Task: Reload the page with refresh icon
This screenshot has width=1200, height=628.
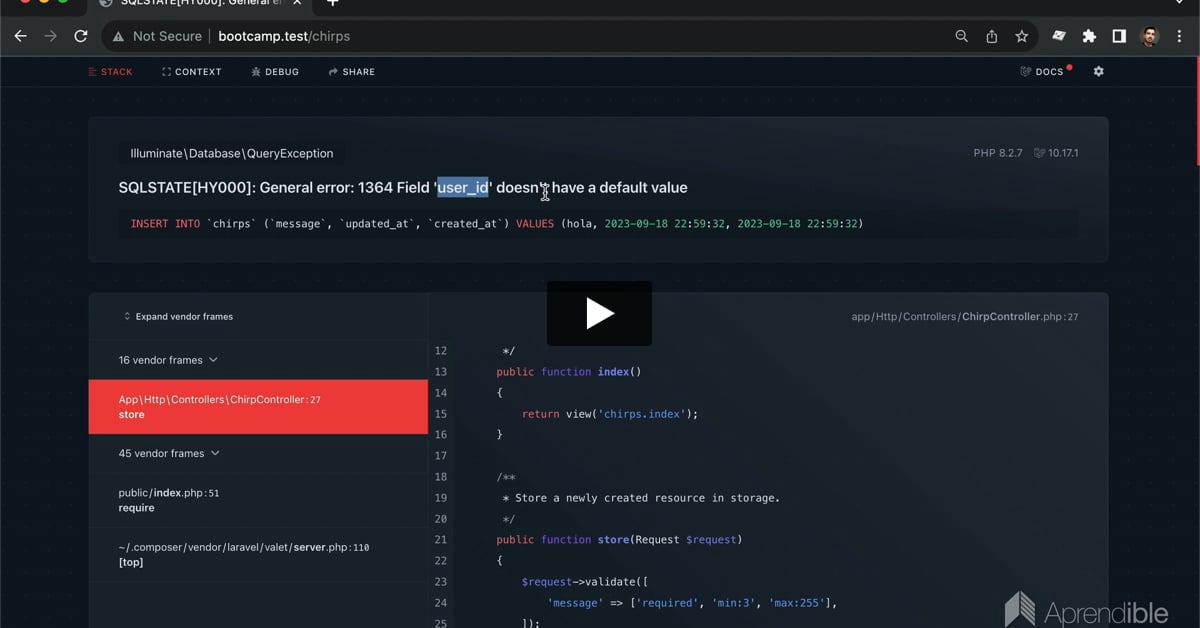Action: coord(81,36)
